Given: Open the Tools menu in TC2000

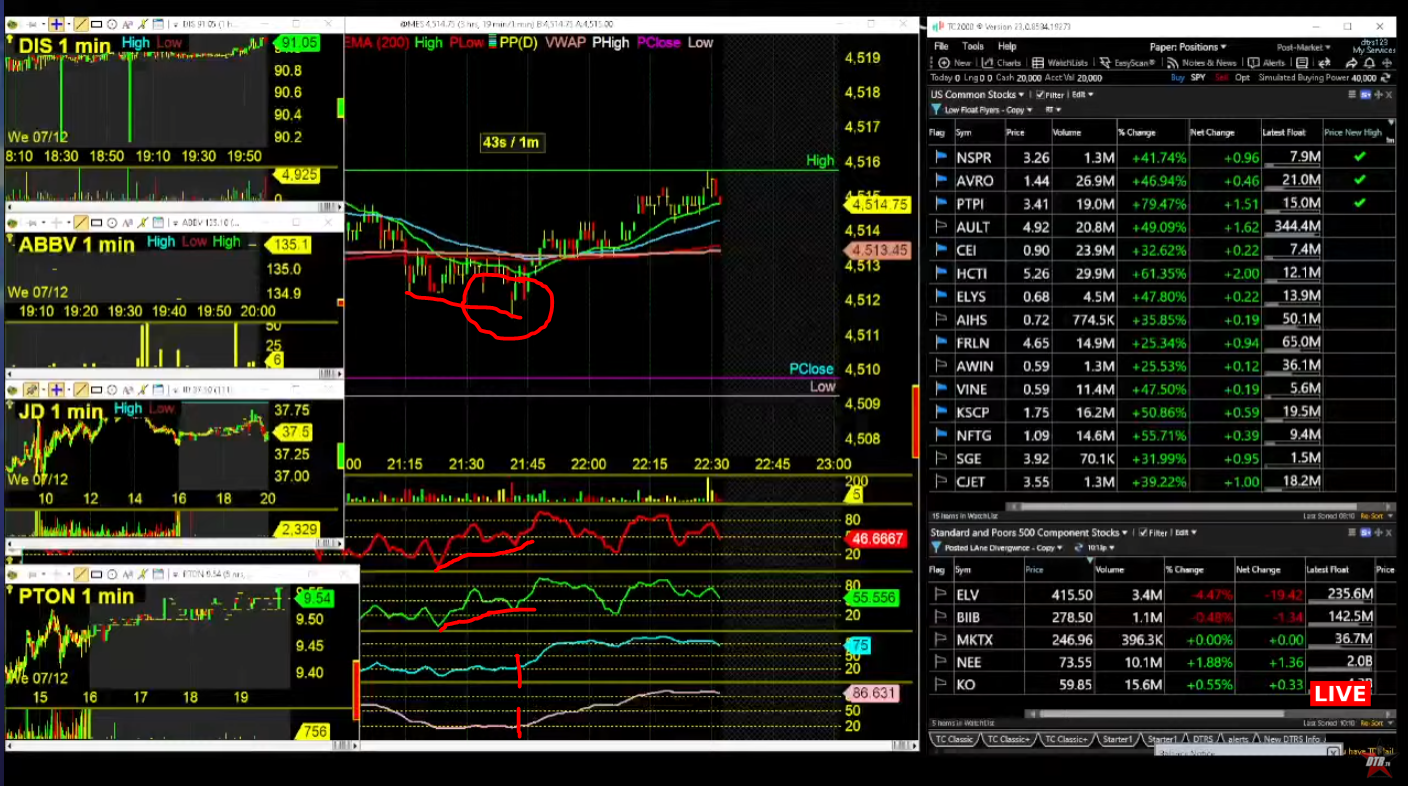Looking at the screenshot, I should pos(973,47).
